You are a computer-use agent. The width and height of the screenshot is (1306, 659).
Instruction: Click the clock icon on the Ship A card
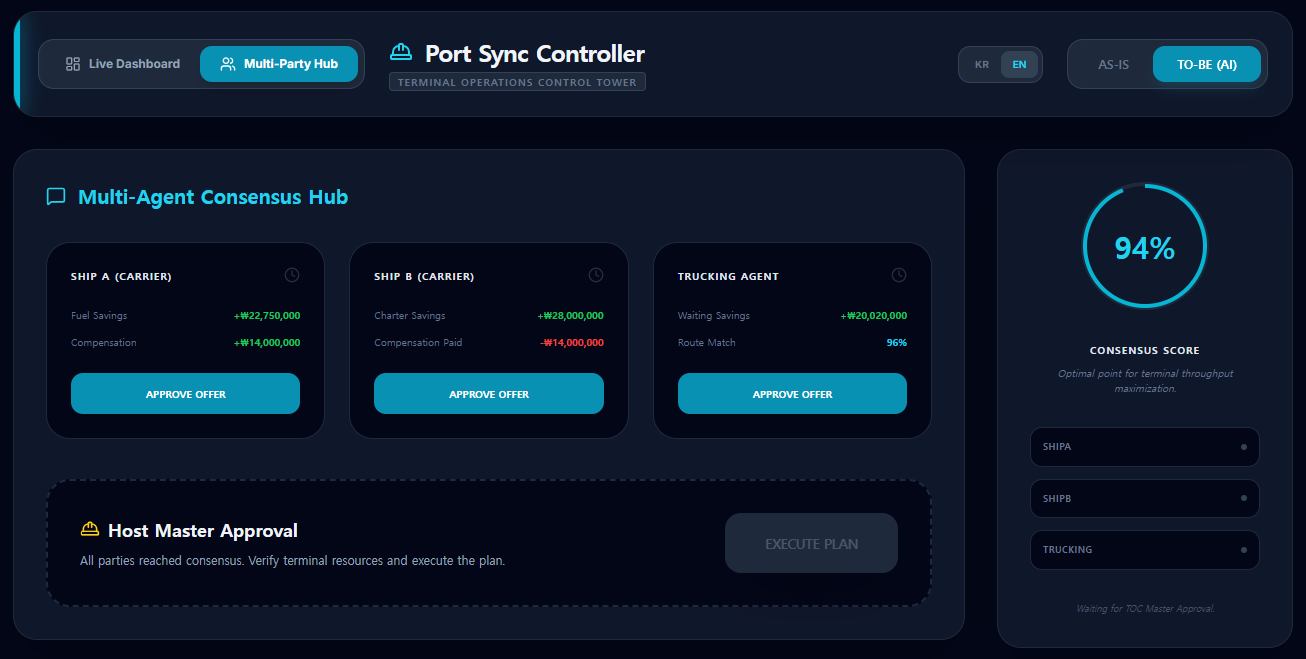click(x=292, y=274)
